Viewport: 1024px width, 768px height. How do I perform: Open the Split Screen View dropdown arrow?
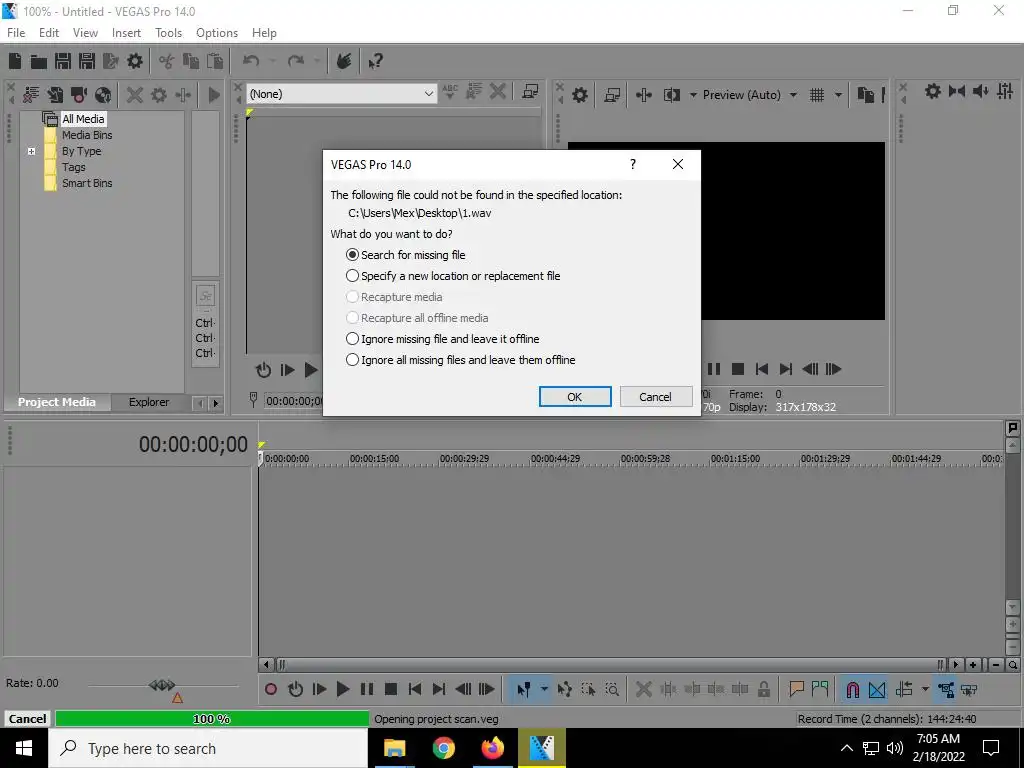tap(693, 95)
